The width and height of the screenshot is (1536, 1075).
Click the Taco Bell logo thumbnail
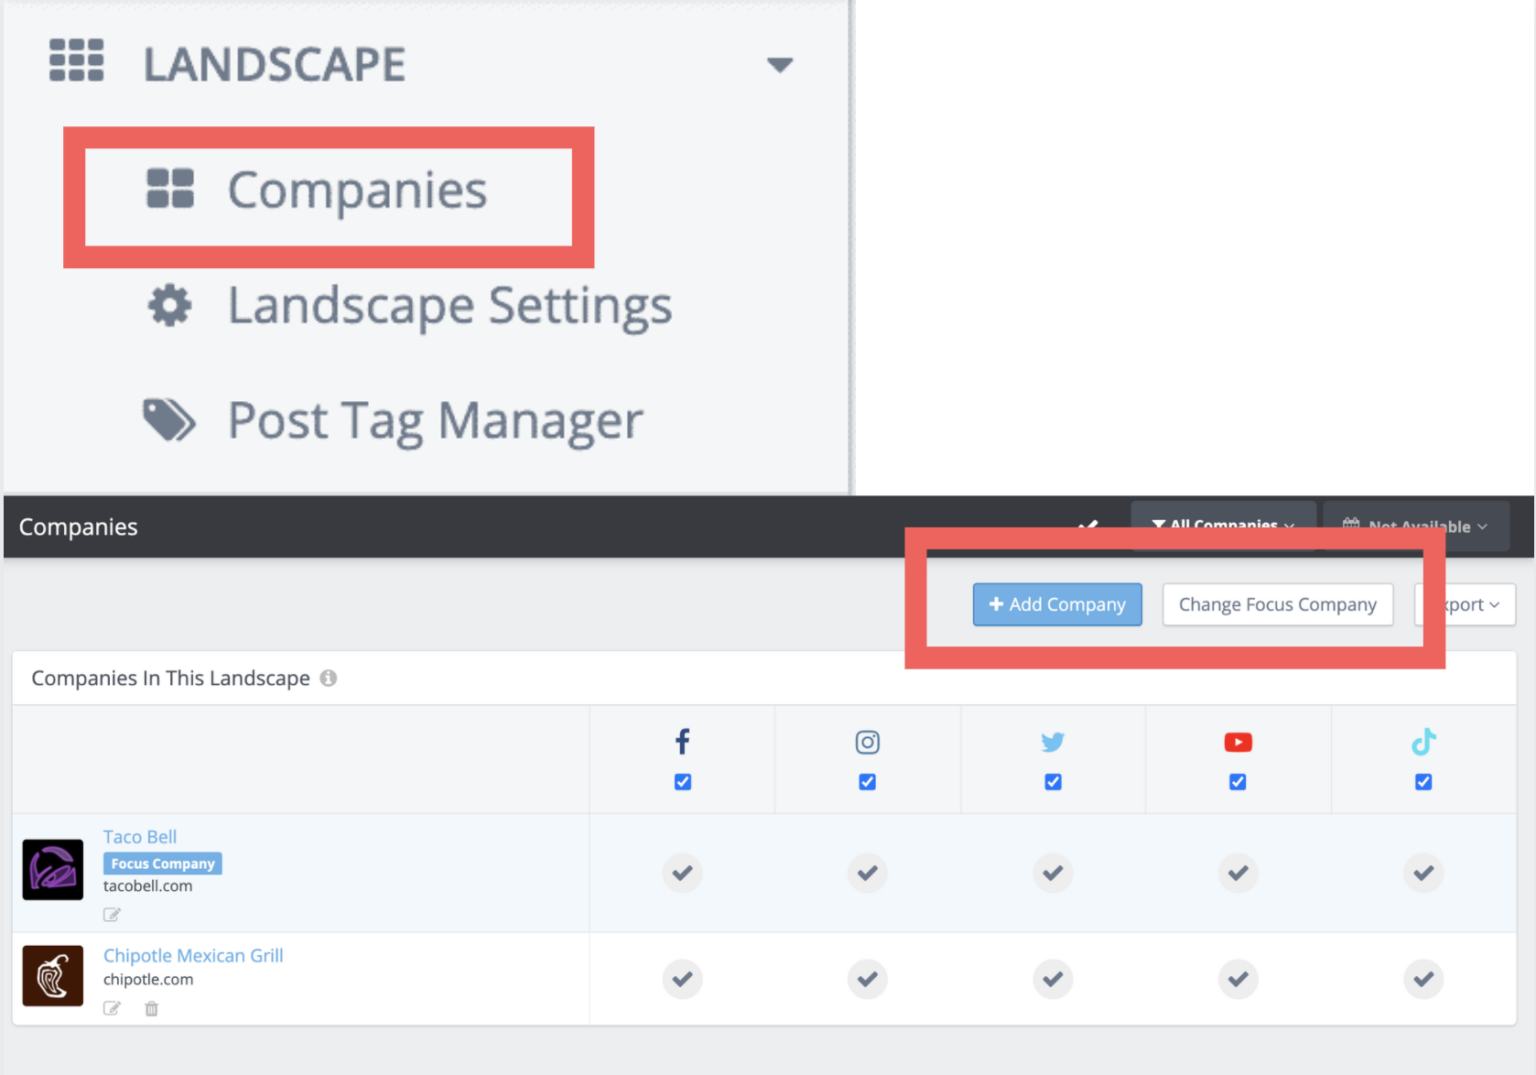[52, 869]
